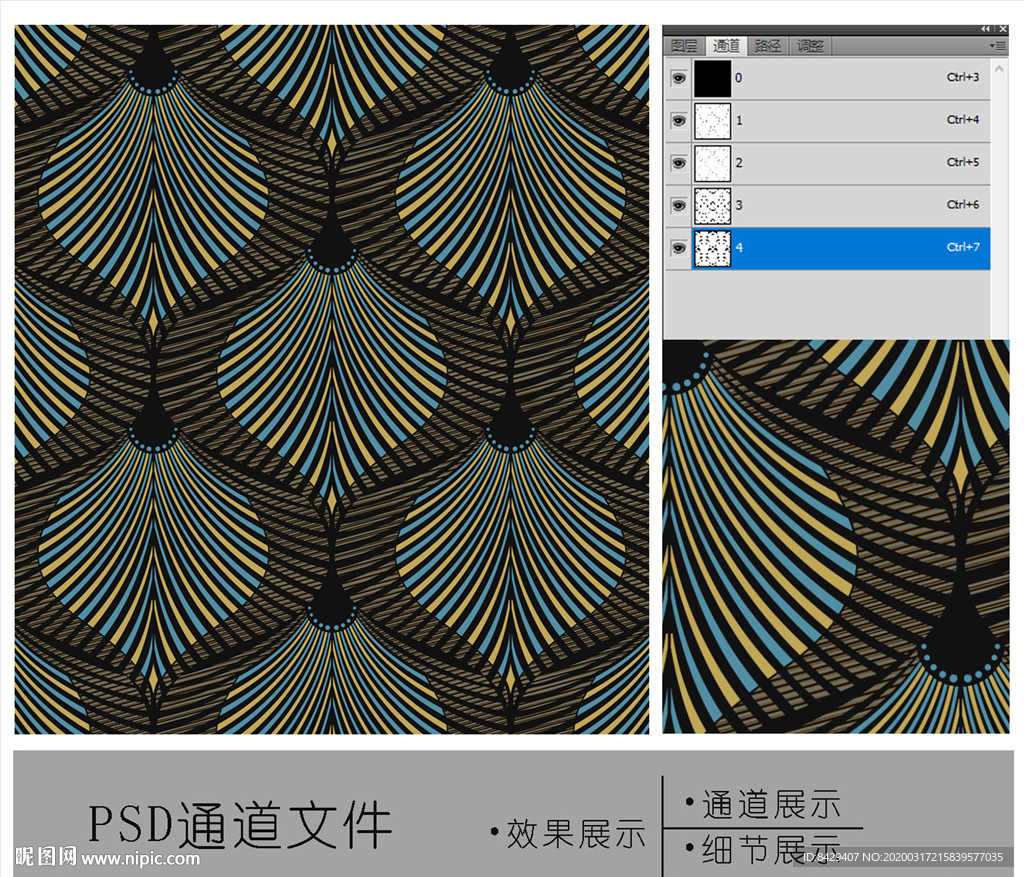Select the 通道 tab
Viewport: 1024px width, 877px height.
coord(726,46)
